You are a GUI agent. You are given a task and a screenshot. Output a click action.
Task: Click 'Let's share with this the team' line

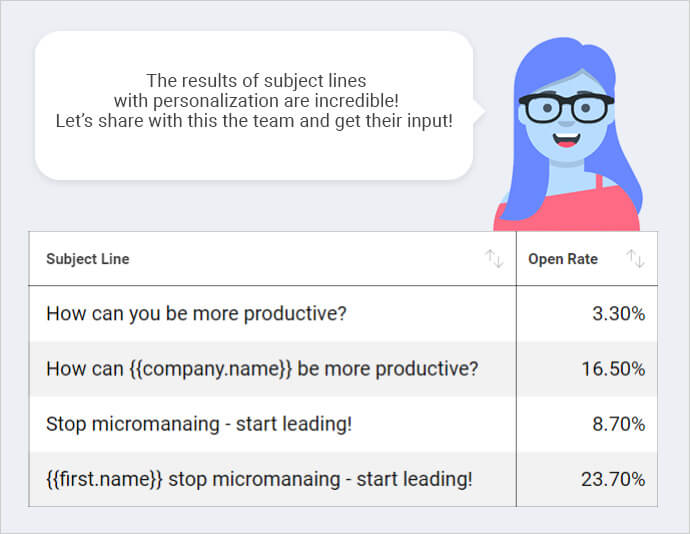(254, 121)
